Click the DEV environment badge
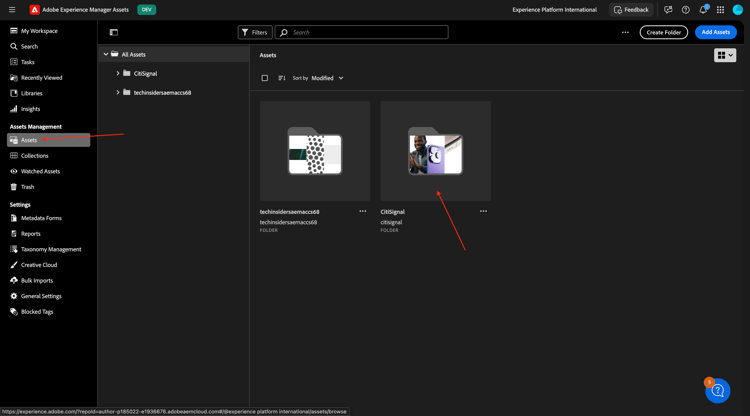Image resolution: width=750 pixels, height=416 pixels. click(146, 10)
